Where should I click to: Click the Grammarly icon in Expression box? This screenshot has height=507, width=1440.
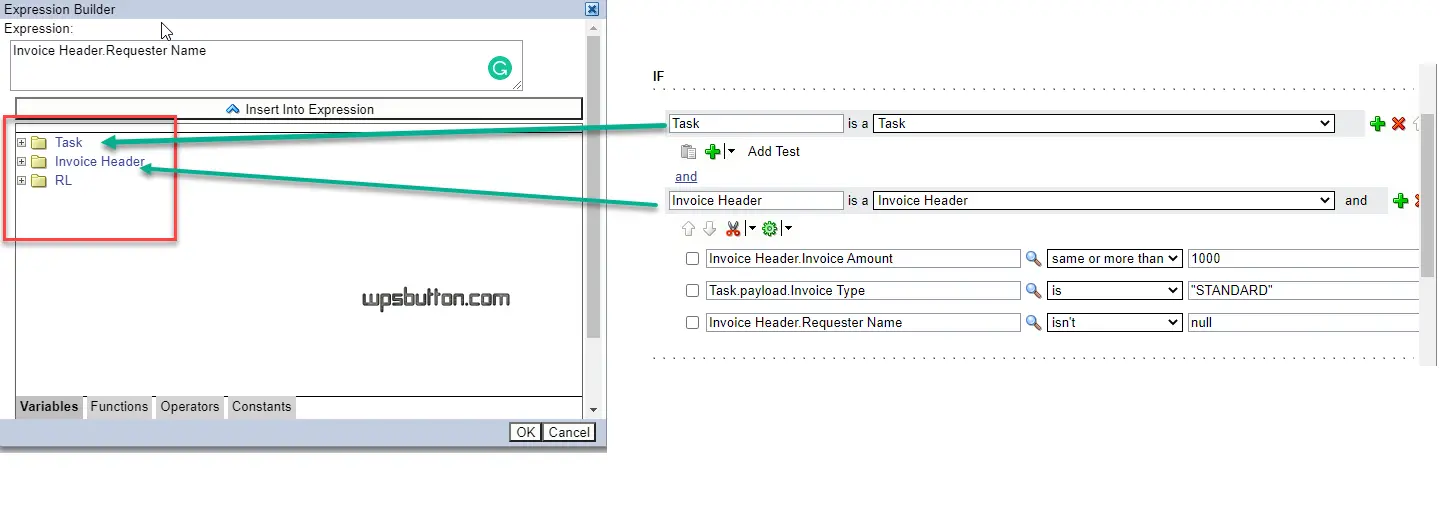point(500,69)
